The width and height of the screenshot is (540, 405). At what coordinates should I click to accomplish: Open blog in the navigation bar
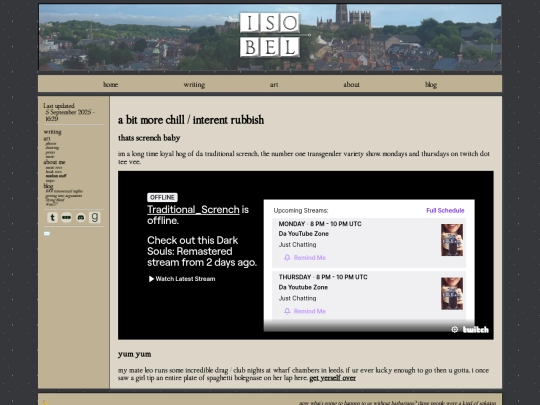tap(431, 84)
